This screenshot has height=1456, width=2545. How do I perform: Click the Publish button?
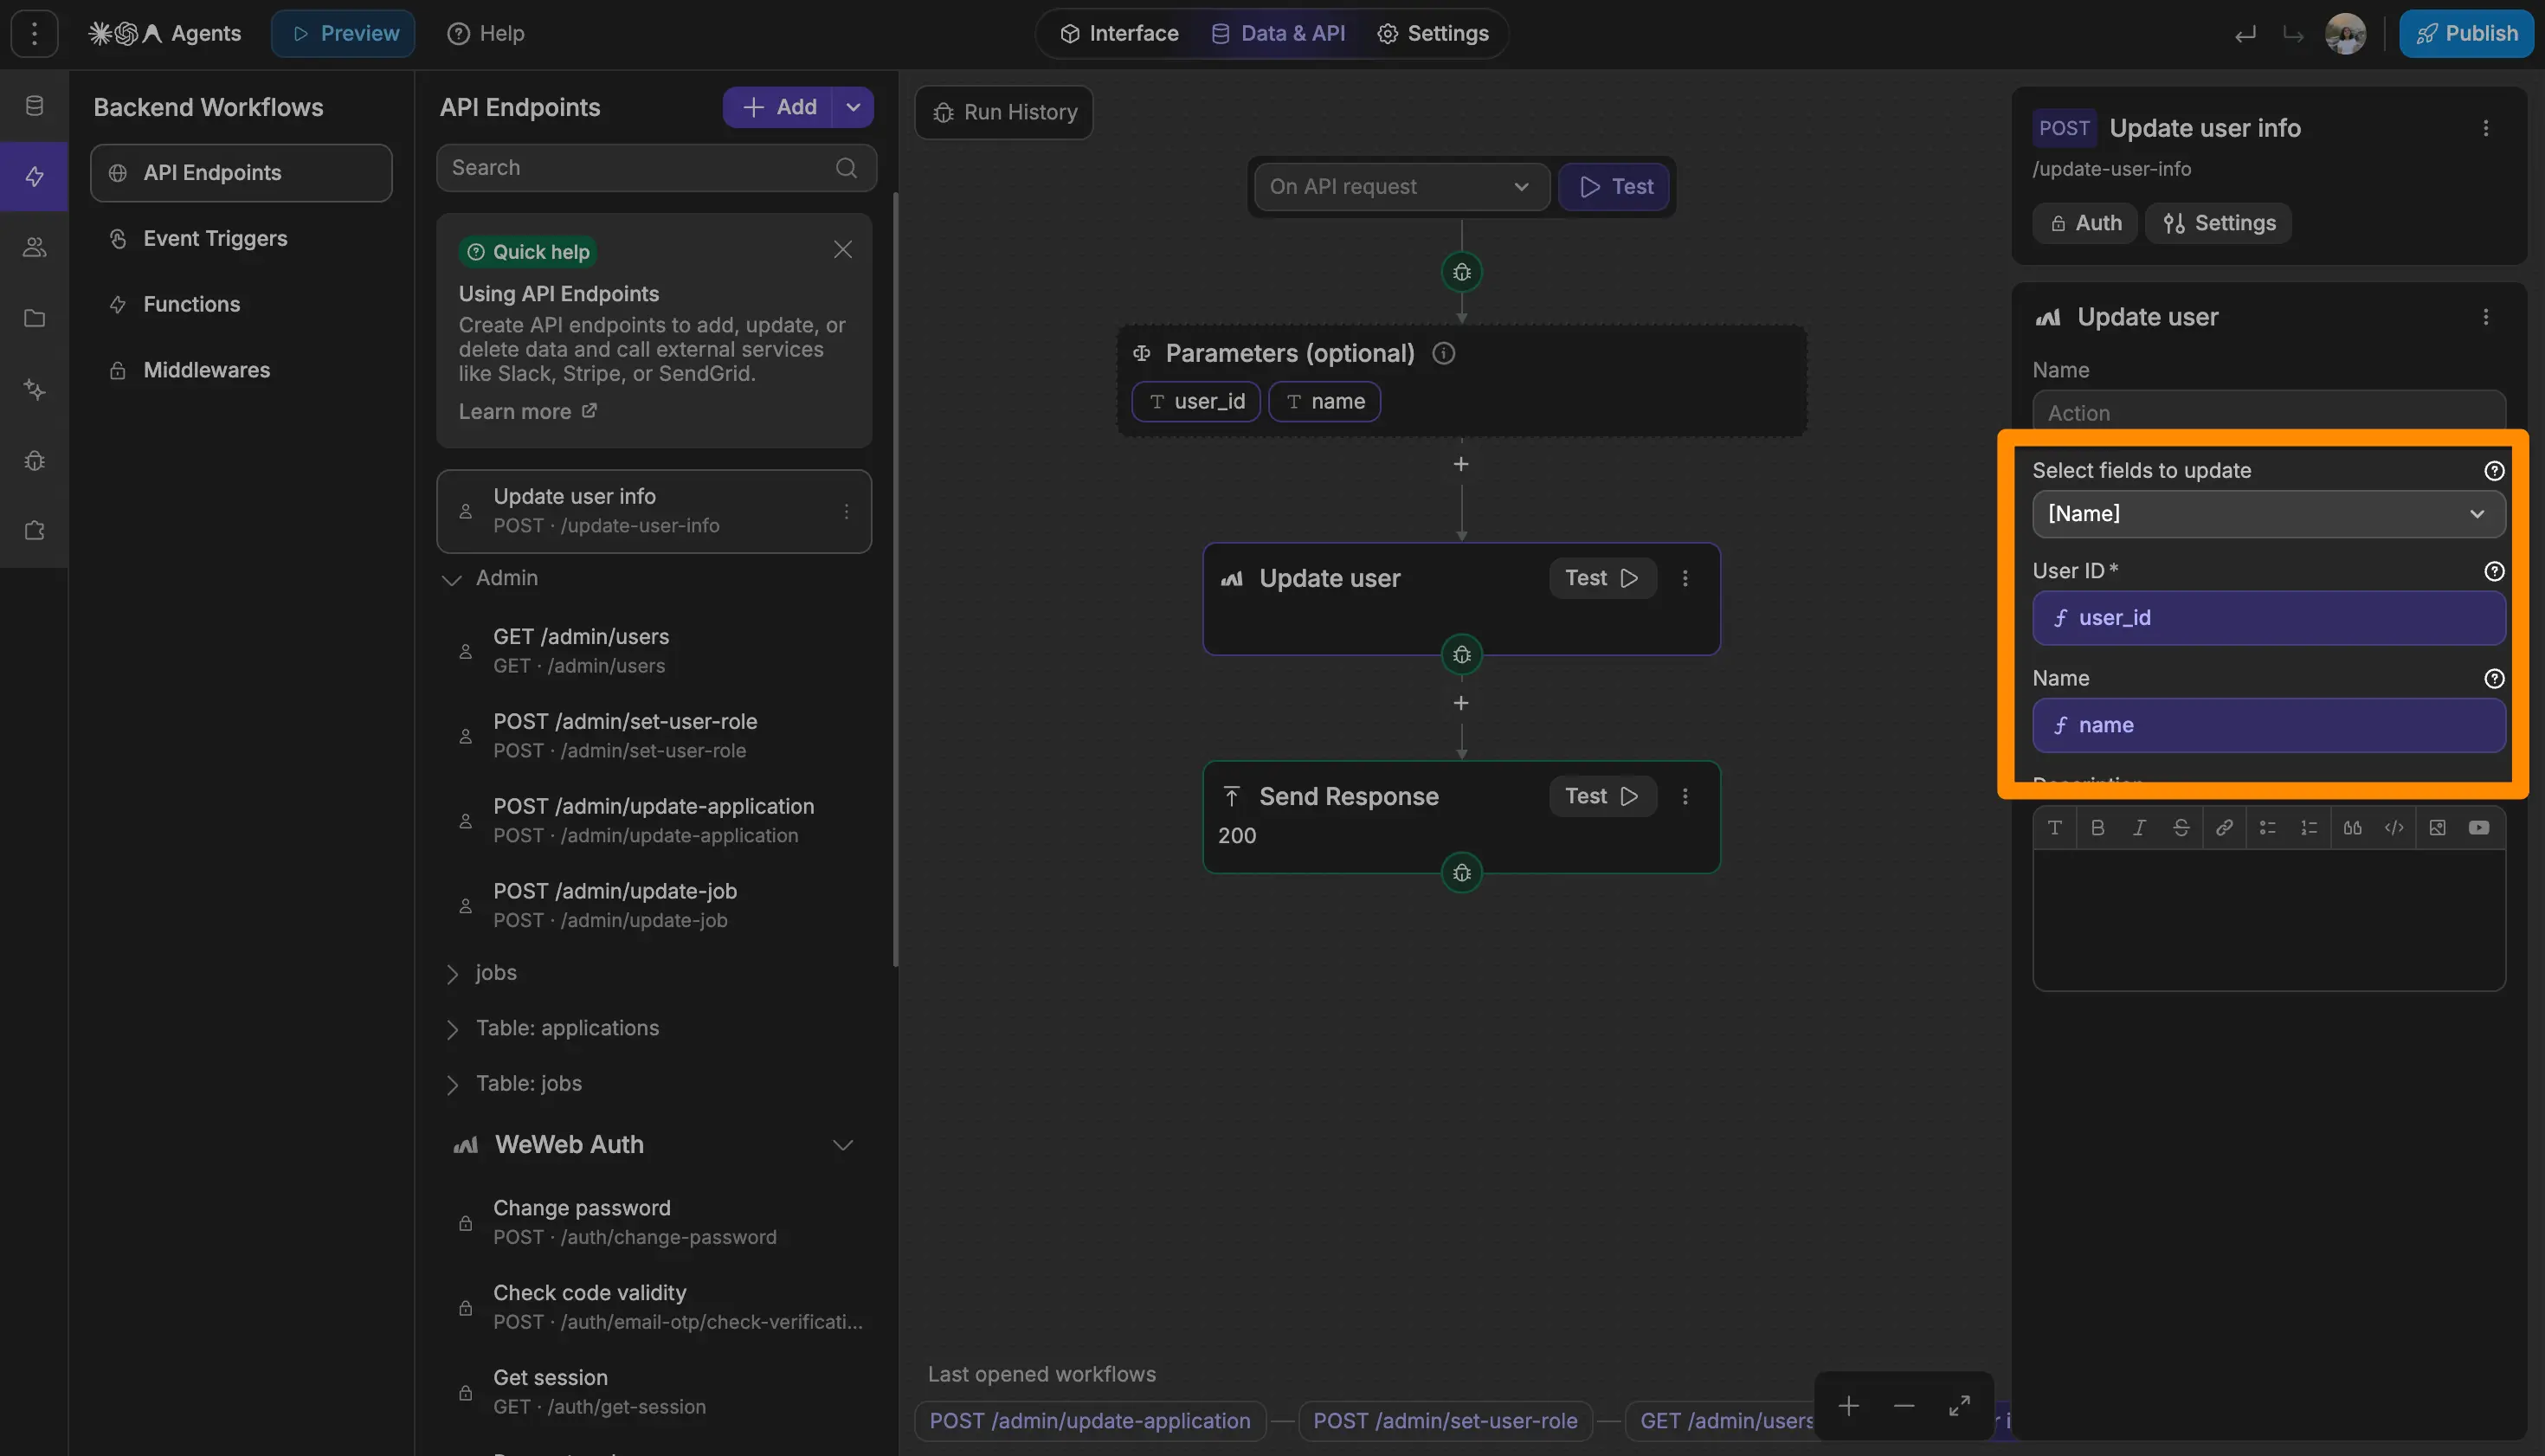(2466, 33)
